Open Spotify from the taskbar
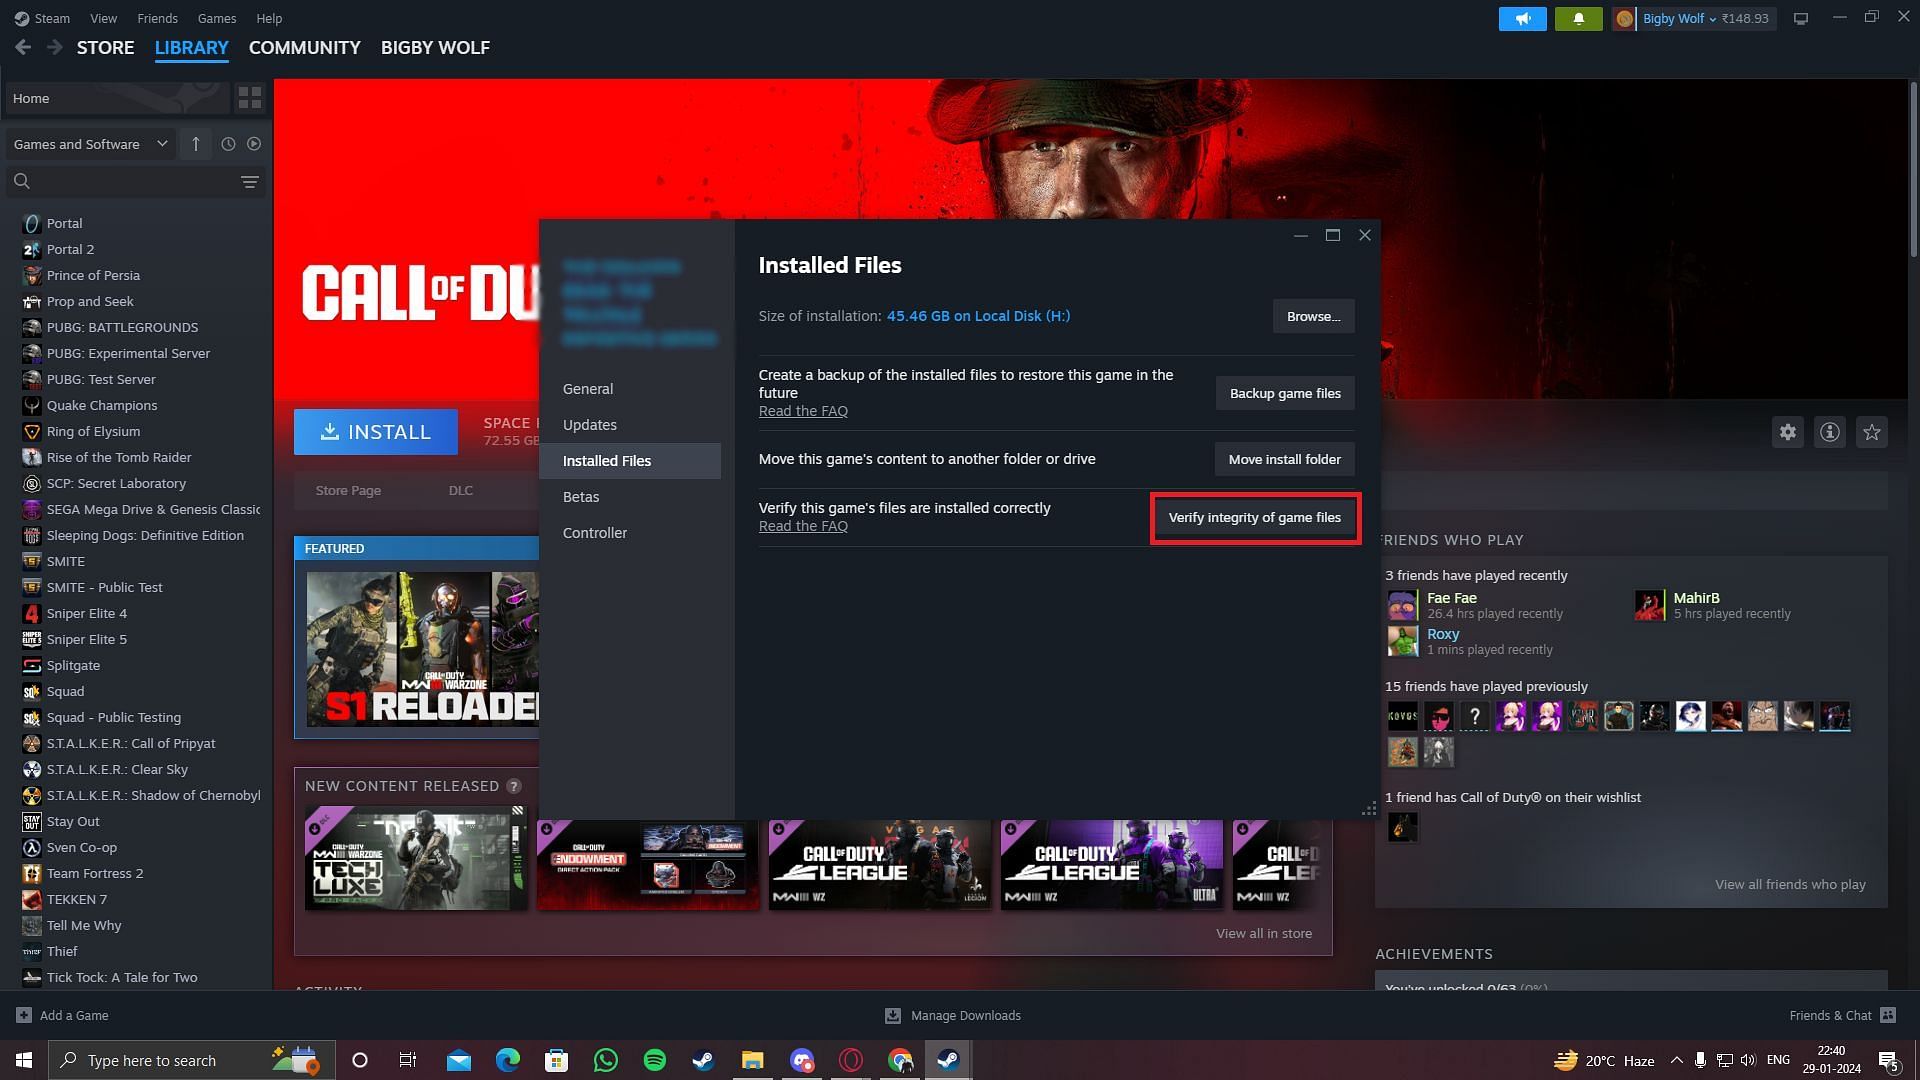Image resolution: width=1920 pixels, height=1080 pixels. tap(655, 1060)
